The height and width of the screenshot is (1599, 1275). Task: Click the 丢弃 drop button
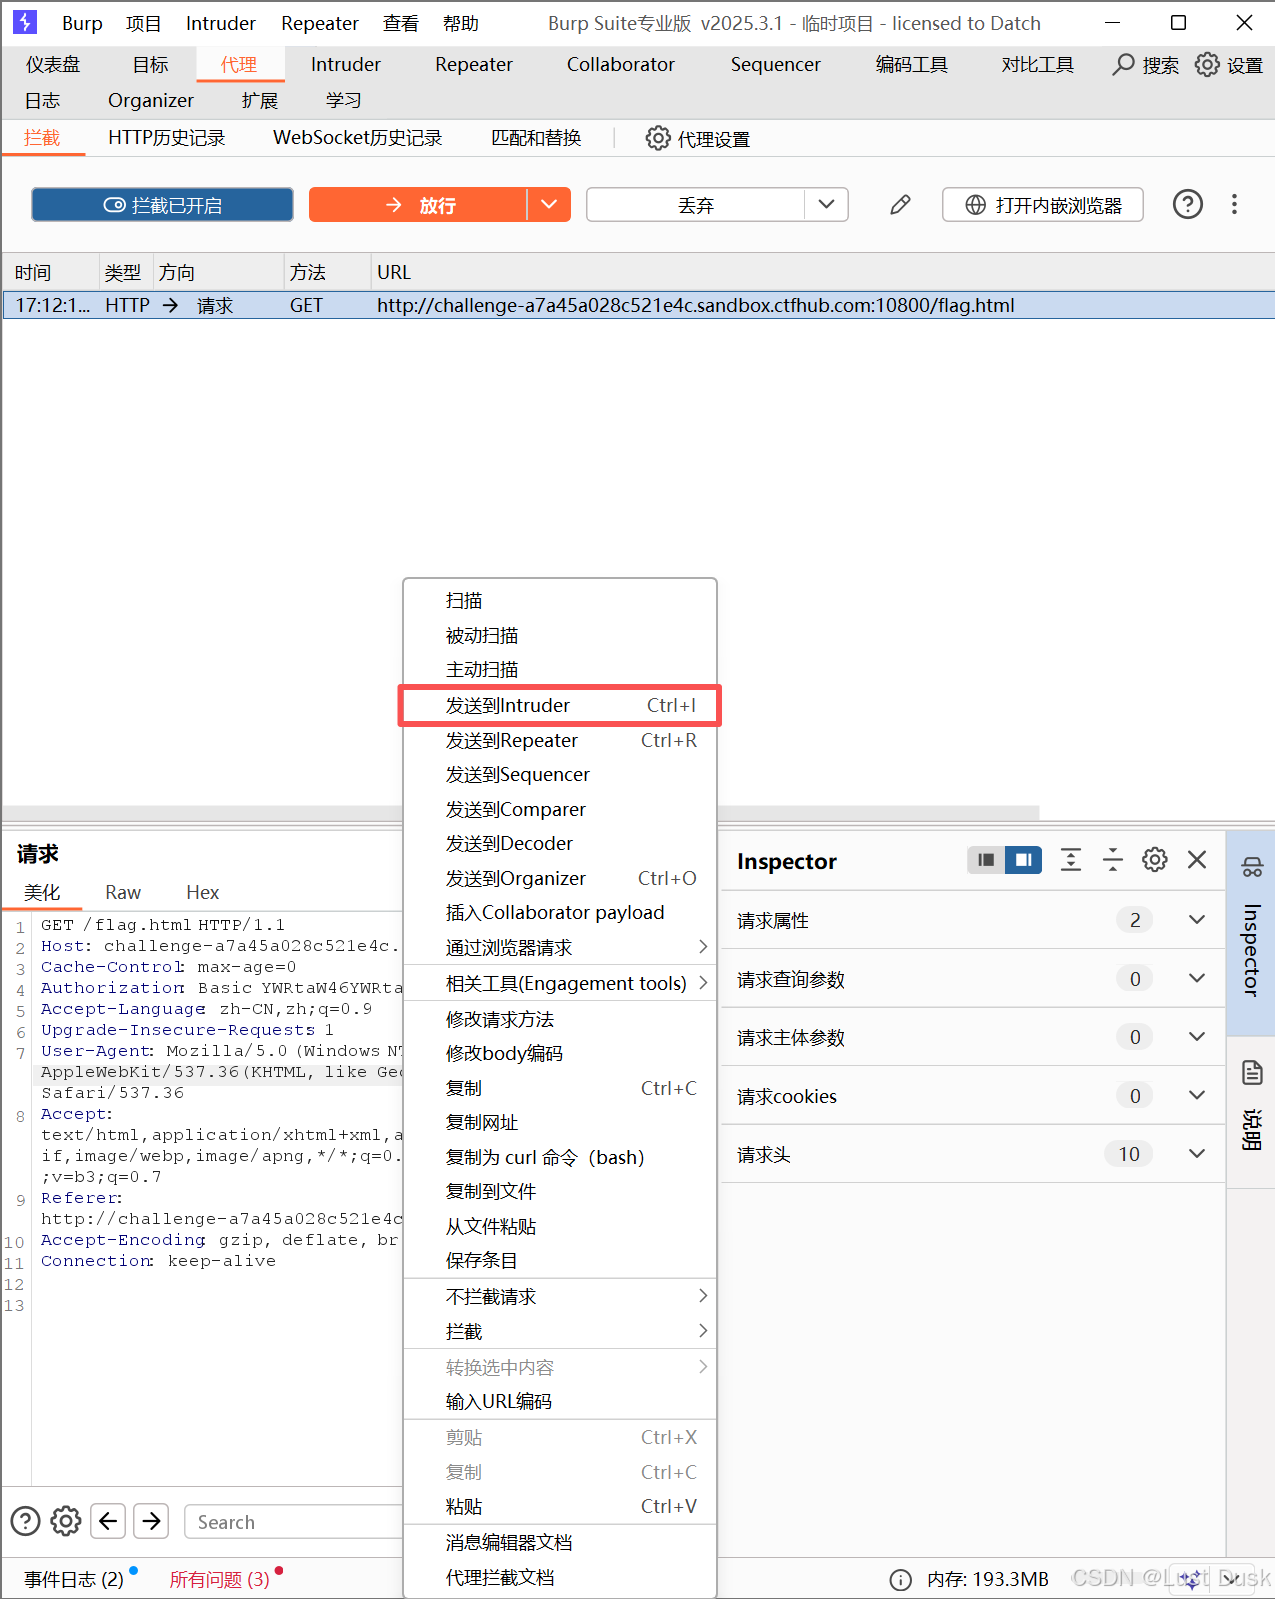pyautogui.click(x=696, y=205)
